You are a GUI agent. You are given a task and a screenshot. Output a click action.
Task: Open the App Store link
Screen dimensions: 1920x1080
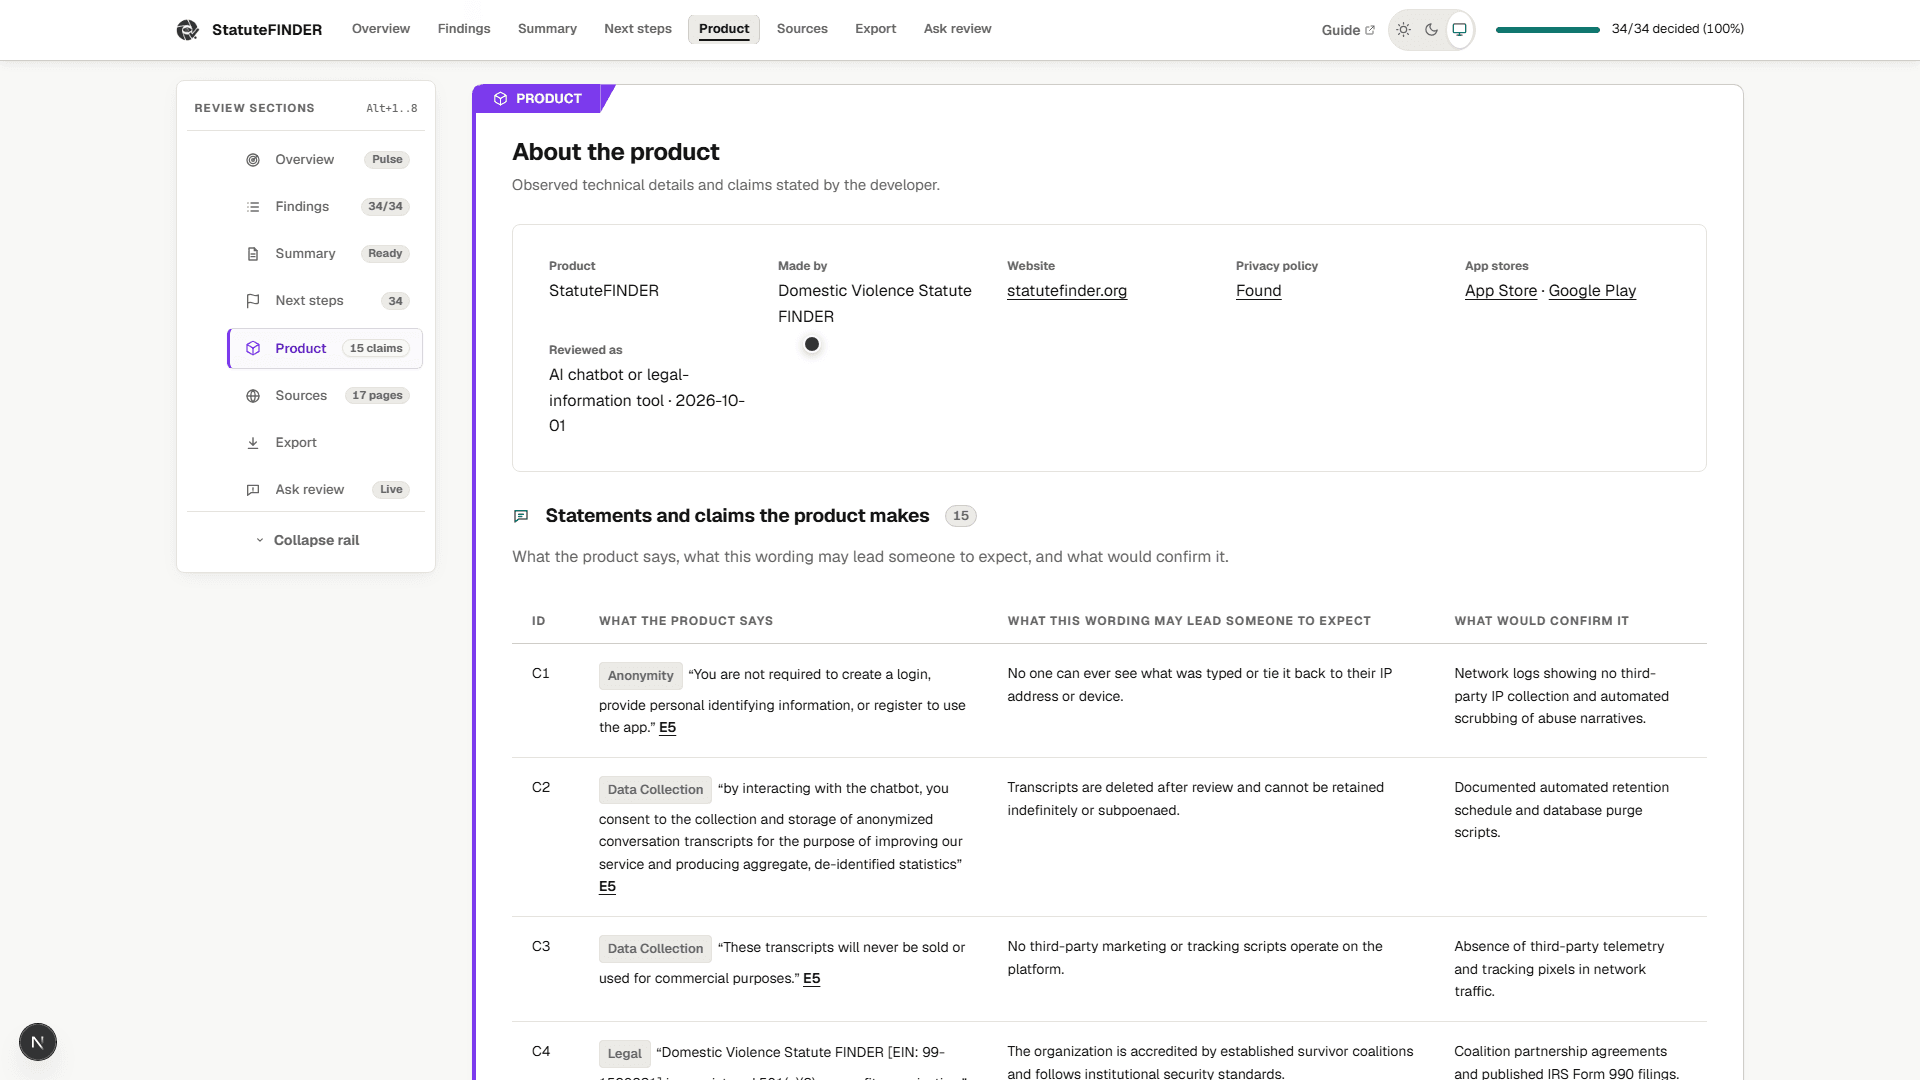1500,291
